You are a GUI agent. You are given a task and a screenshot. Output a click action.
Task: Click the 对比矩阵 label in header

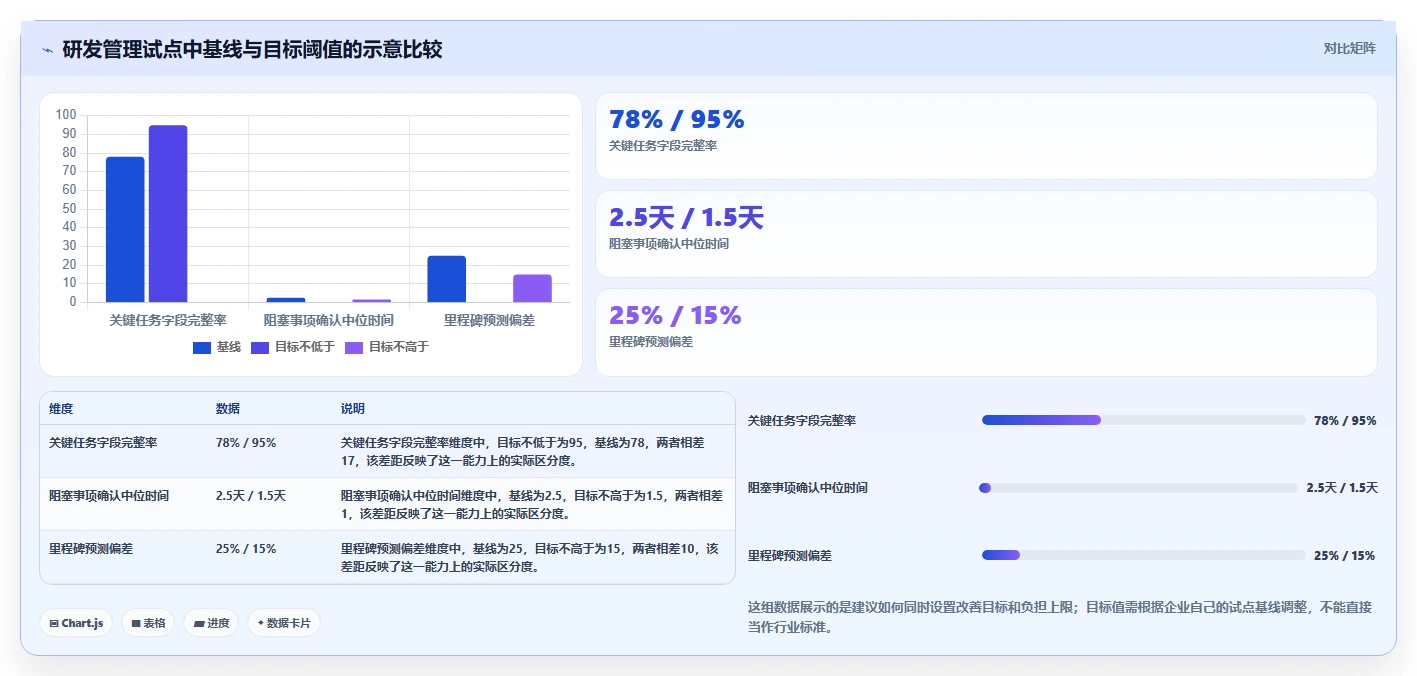1349,48
